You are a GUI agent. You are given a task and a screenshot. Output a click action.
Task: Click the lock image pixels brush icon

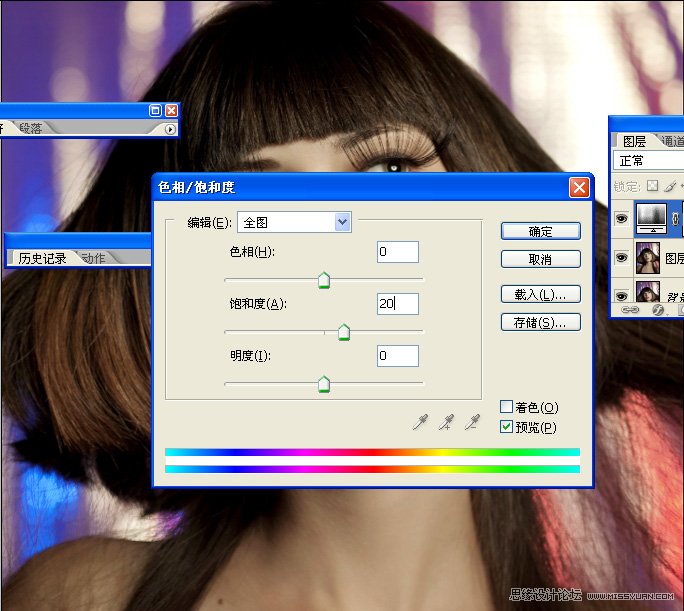point(670,186)
